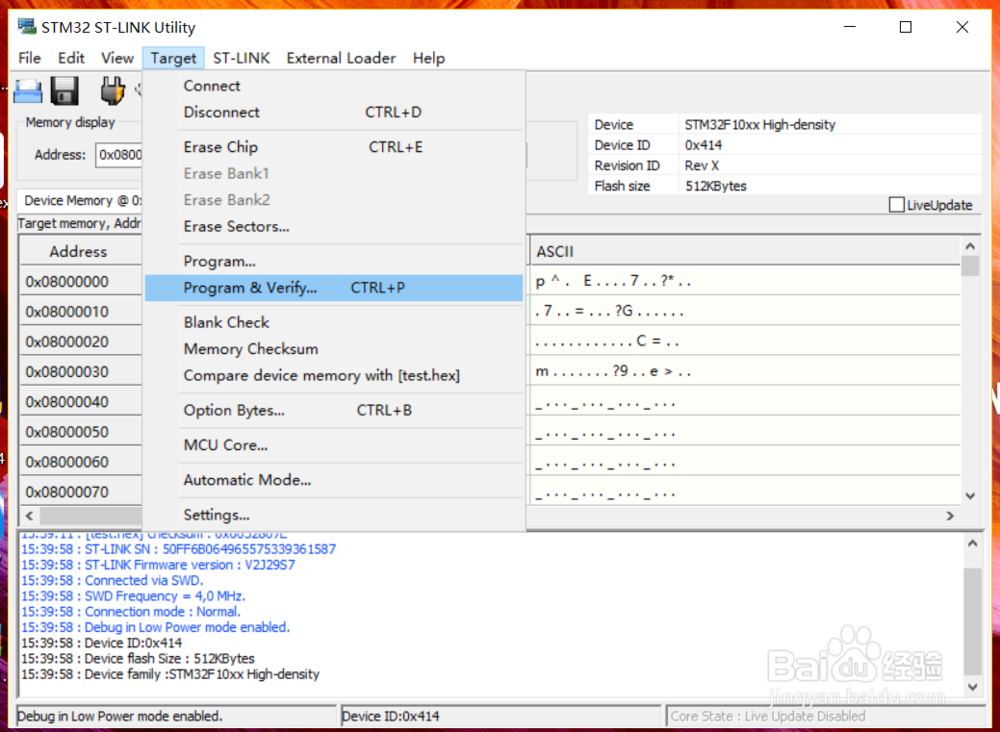Select Compare device memory with [test.hex]

pyautogui.click(x=334, y=376)
